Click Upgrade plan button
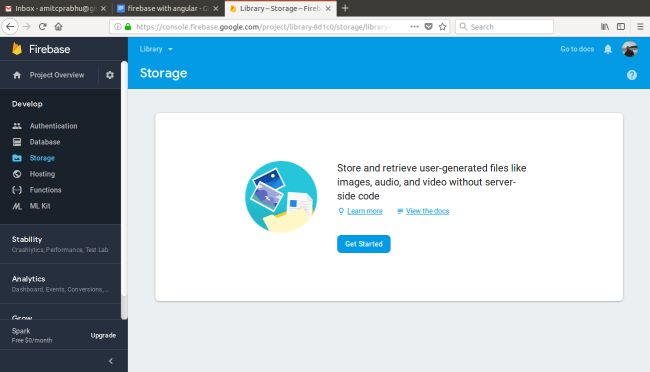This screenshot has height=372, width=650. click(103, 336)
